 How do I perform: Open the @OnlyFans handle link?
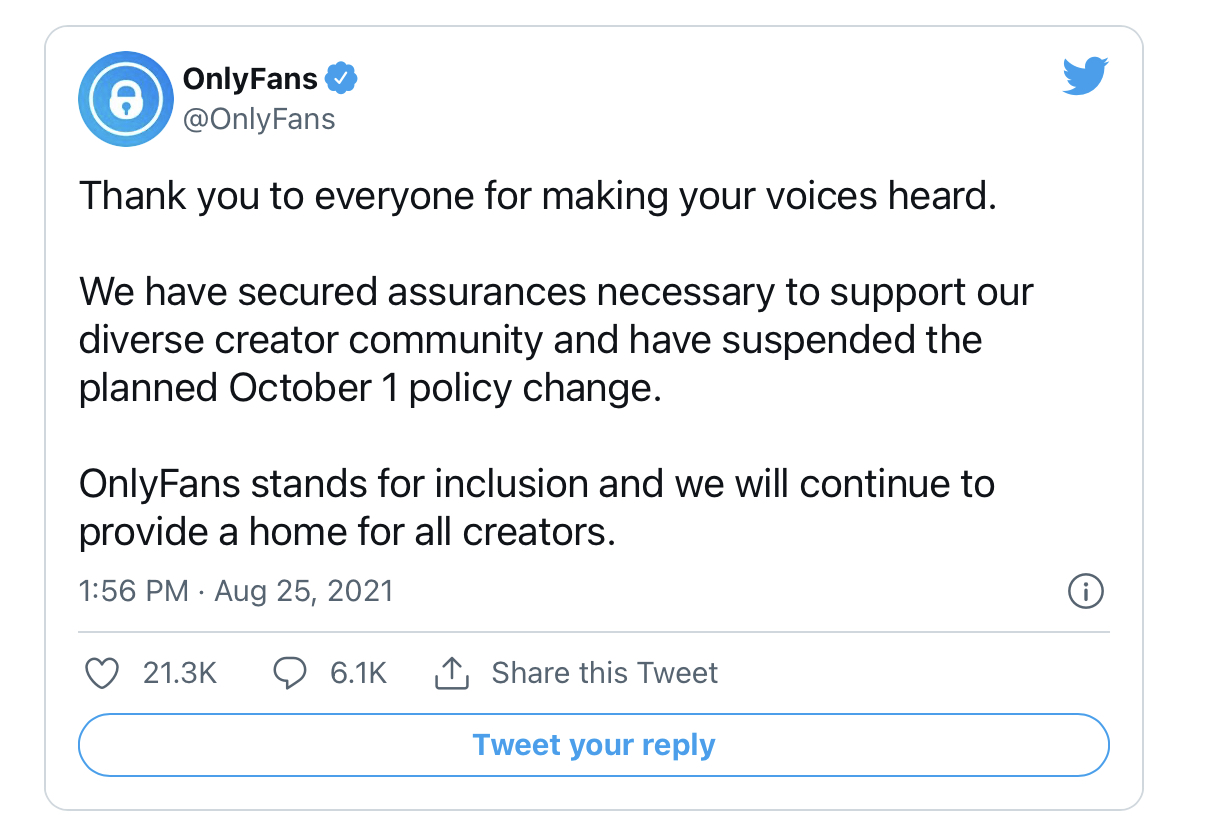259,119
